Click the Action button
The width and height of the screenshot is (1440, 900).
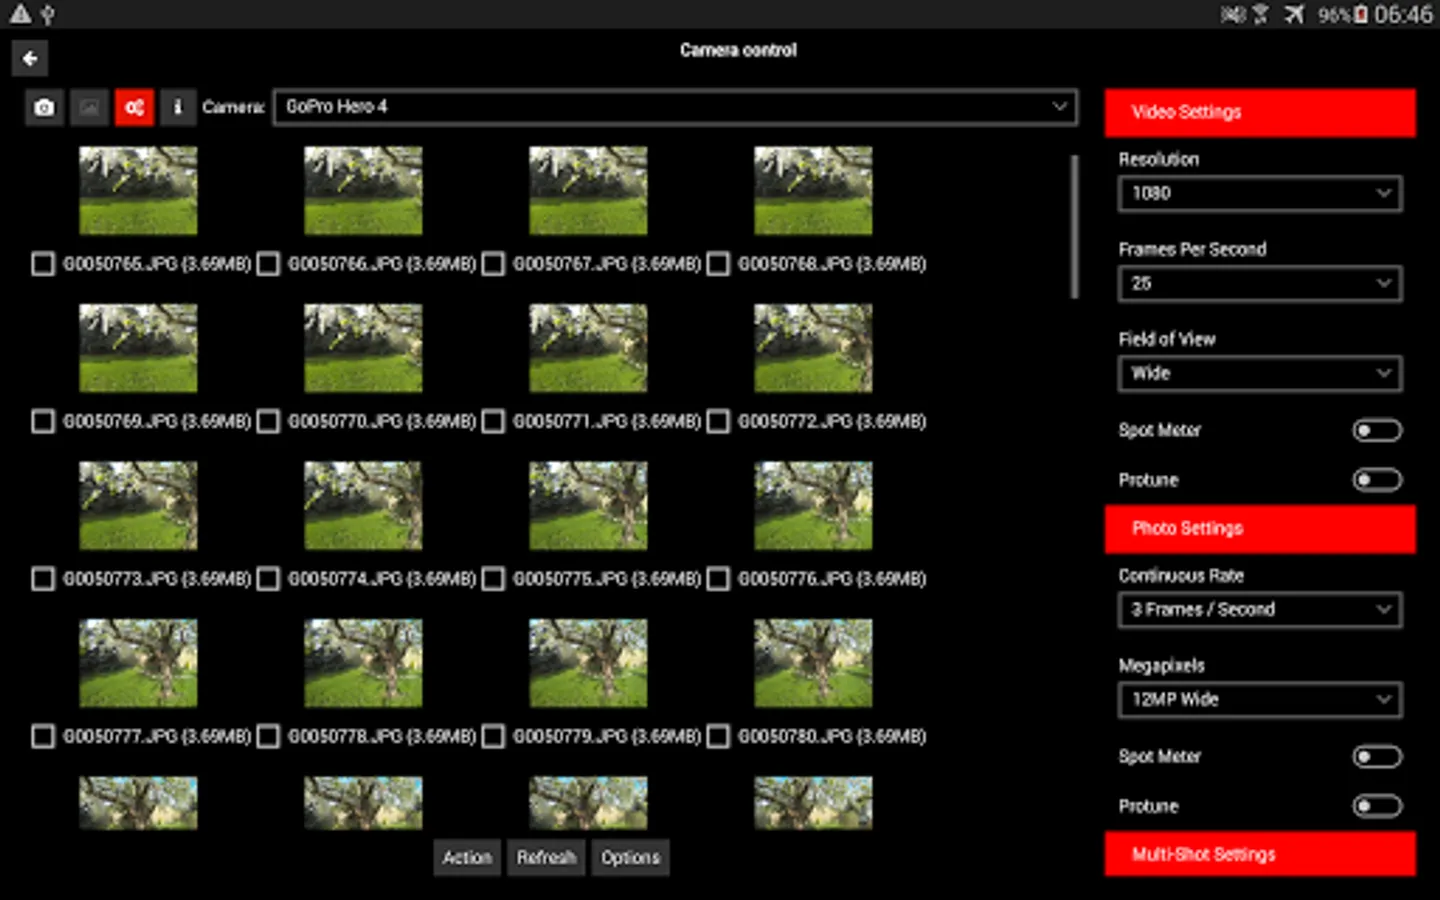point(467,857)
